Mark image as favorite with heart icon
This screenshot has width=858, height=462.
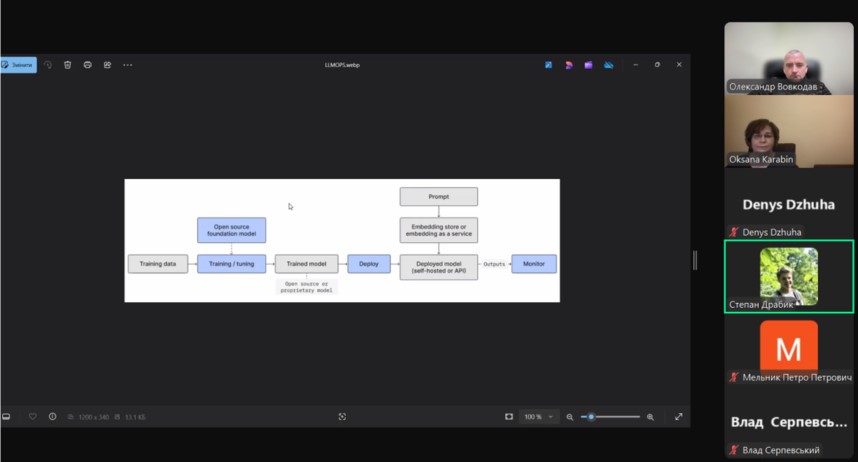point(33,416)
